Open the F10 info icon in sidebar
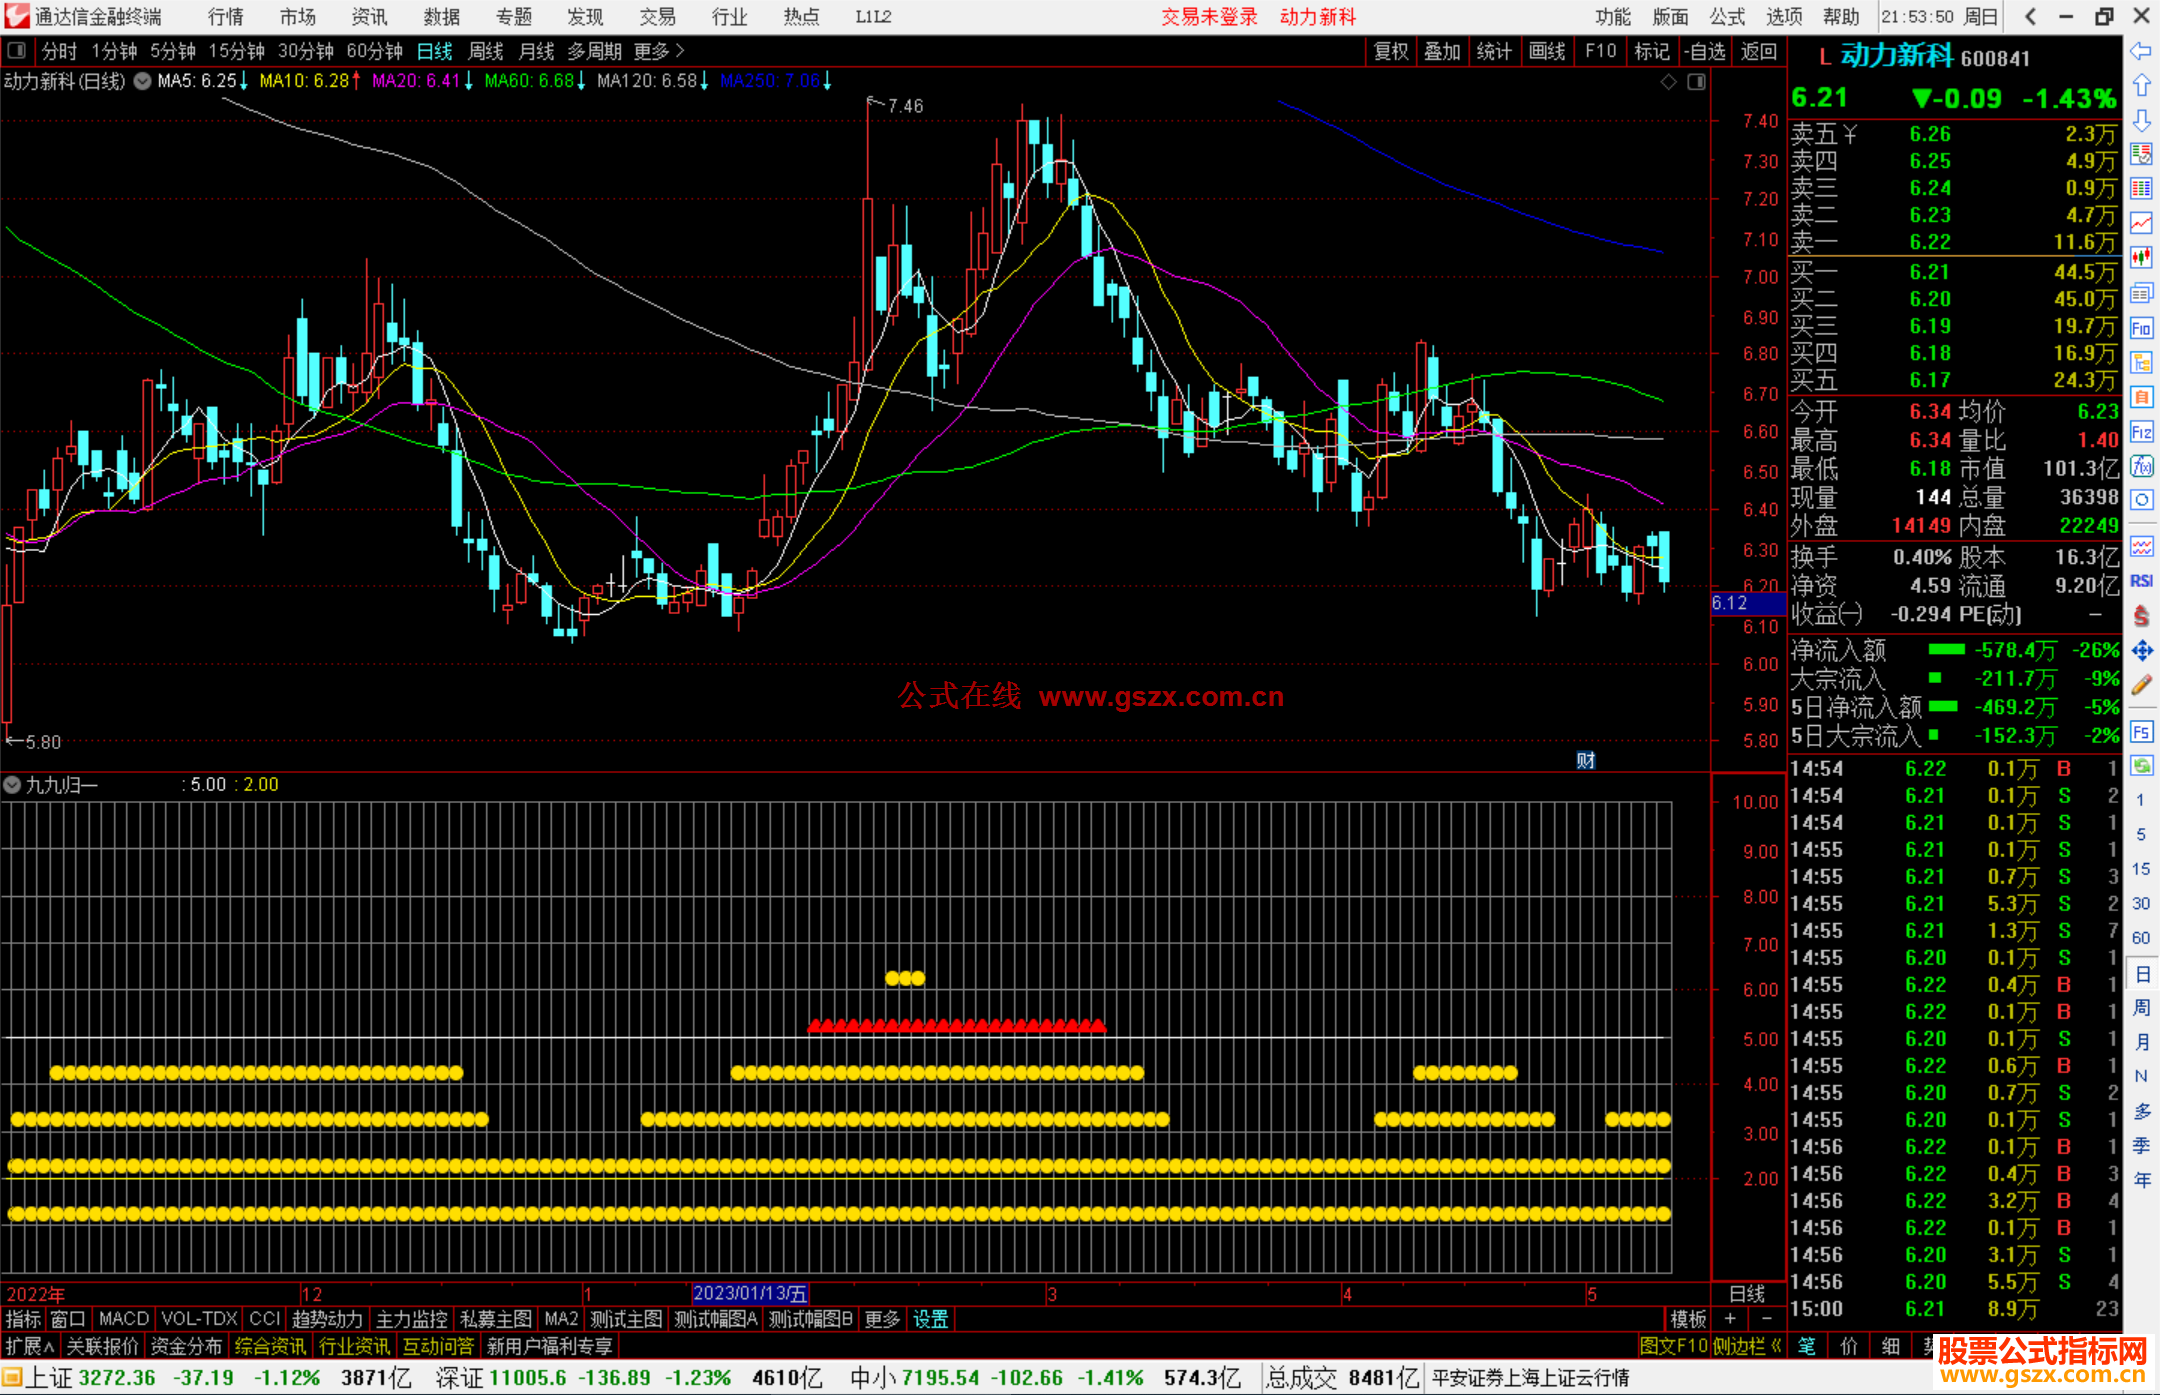Screen dimensions: 2160x1395 [x=2141, y=328]
